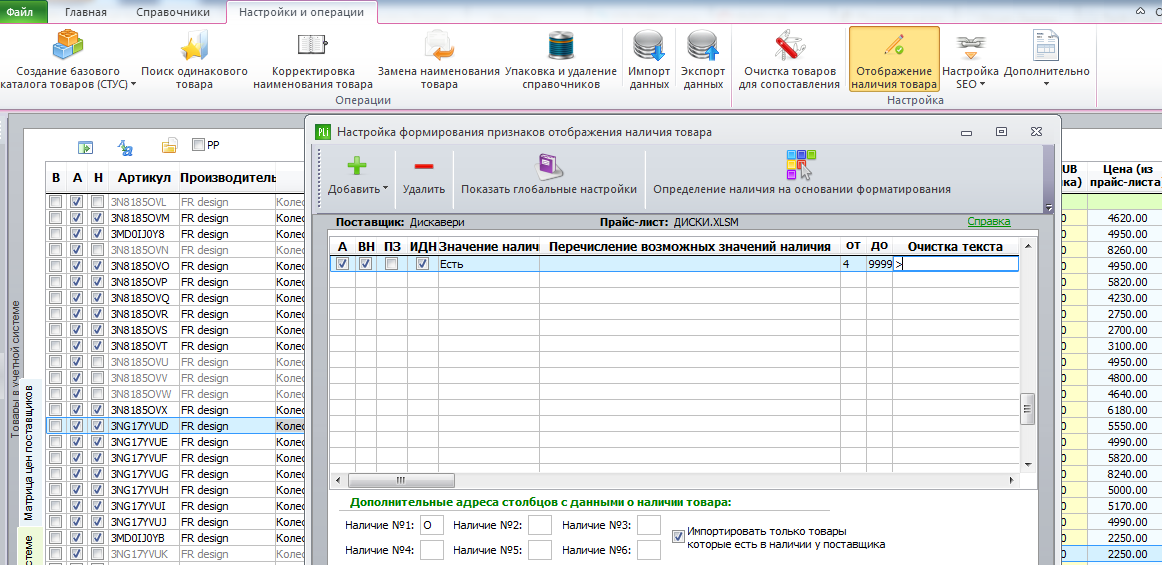Viewport: 1162px width, 565px height.
Task: Click the right-side vertical scrollbar handle
Action: [1027, 409]
